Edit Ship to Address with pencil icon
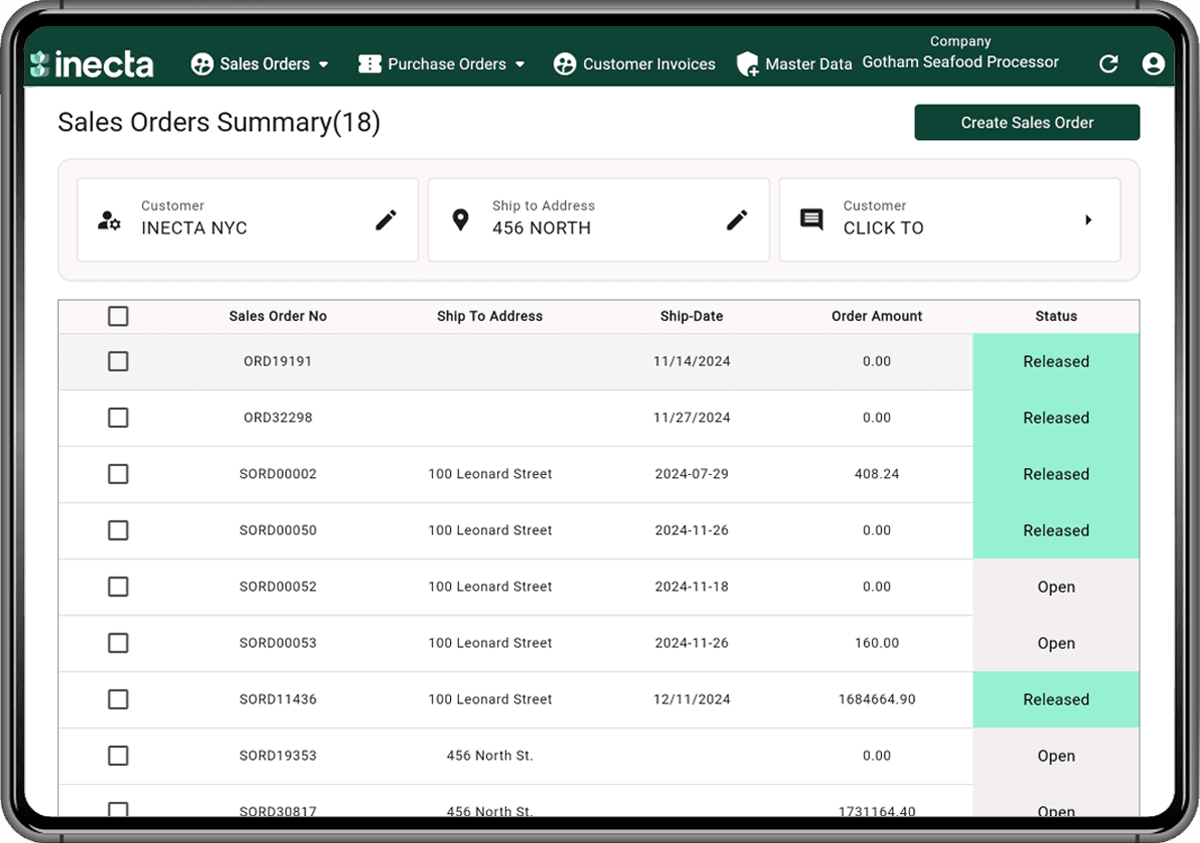Image resolution: width=1200 pixels, height=843 pixels. pos(737,220)
